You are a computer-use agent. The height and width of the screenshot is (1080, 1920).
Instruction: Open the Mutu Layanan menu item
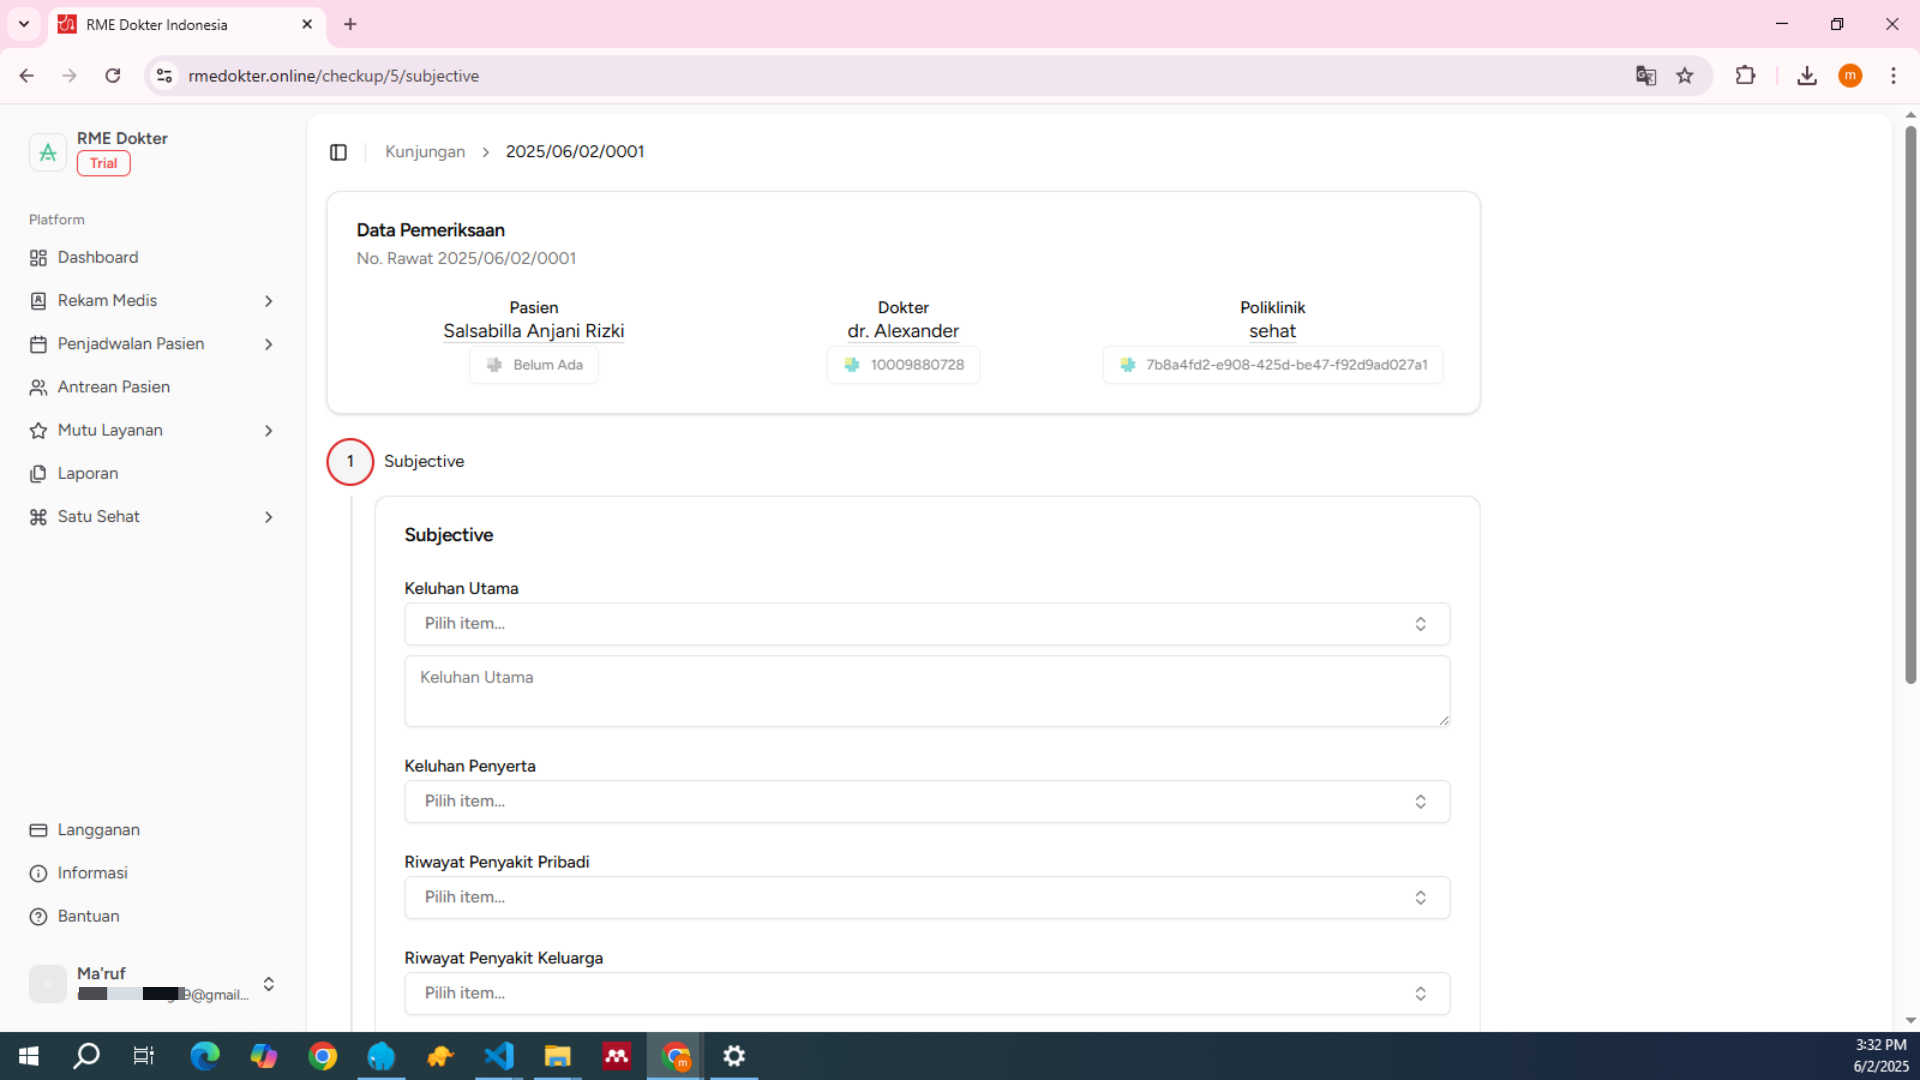click(x=110, y=430)
